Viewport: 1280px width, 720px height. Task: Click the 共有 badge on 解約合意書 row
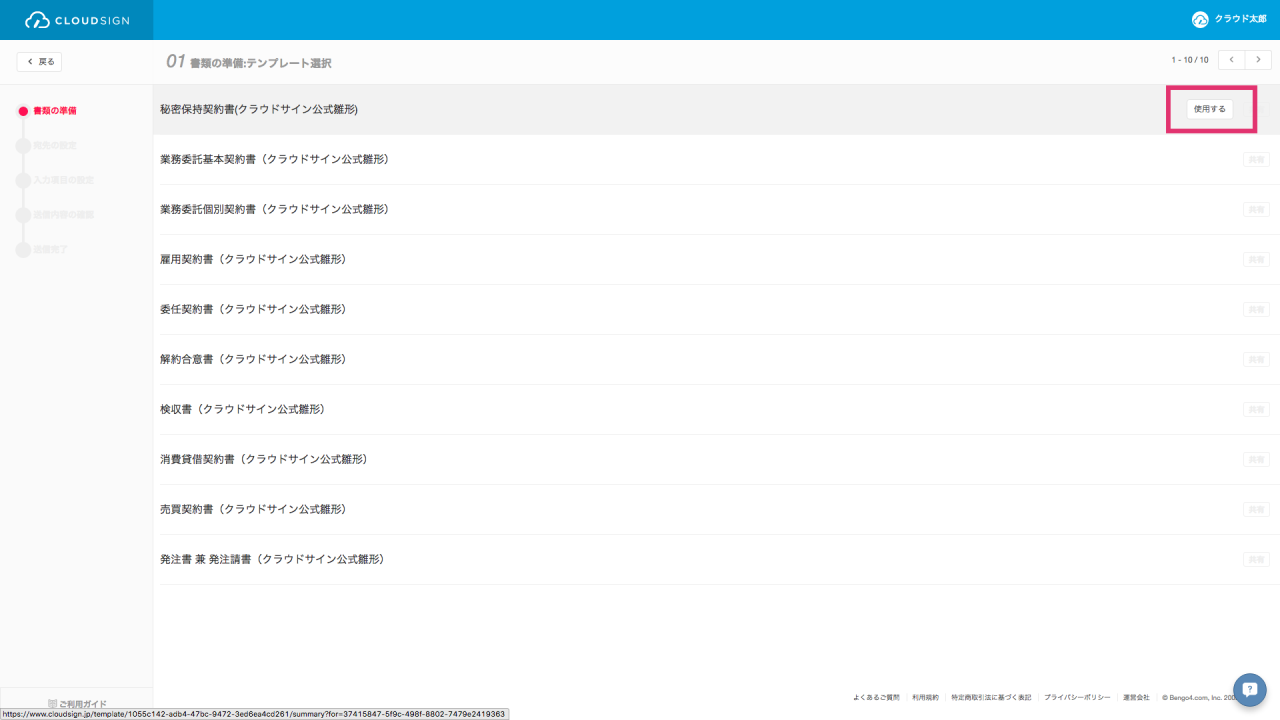[x=1256, y=359]
